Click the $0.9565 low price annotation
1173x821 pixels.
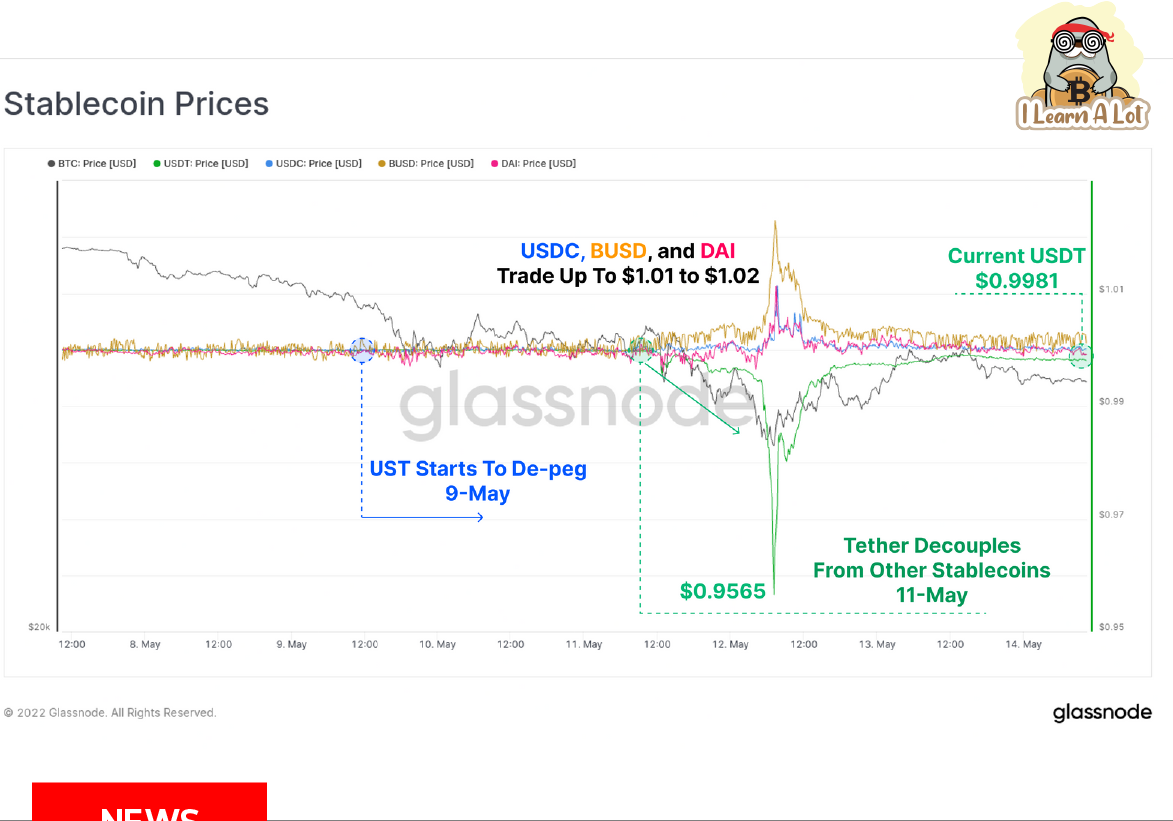click(x=722, y=591)
